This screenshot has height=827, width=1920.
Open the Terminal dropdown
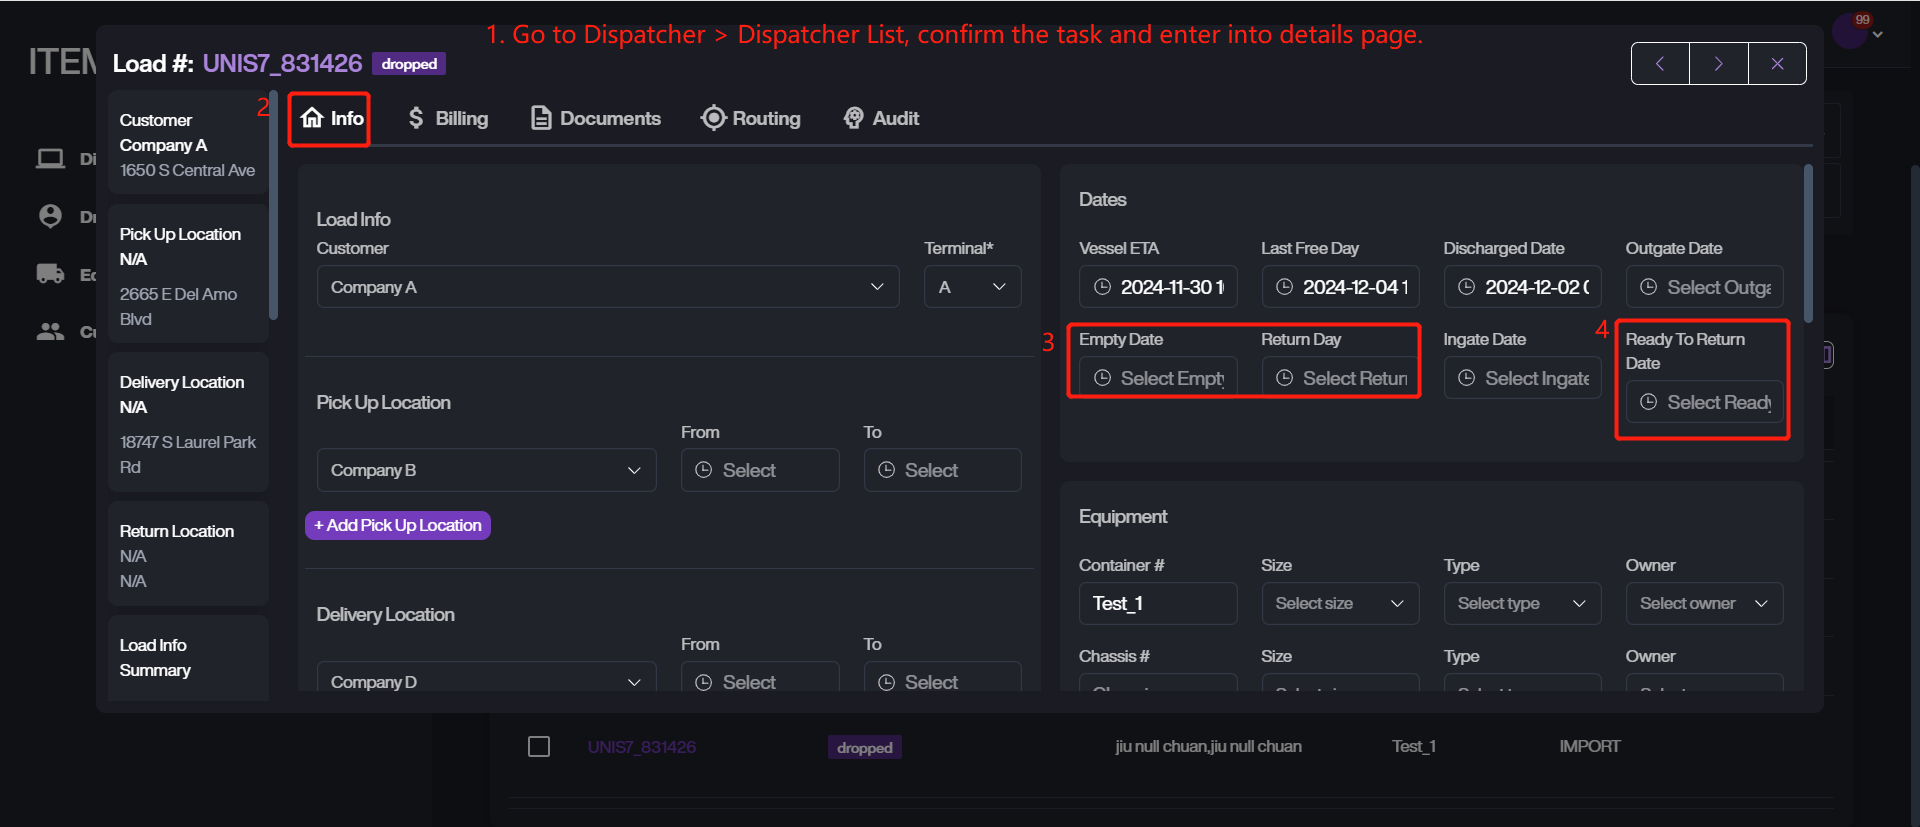pyautogui.click(x=971, y=287)
